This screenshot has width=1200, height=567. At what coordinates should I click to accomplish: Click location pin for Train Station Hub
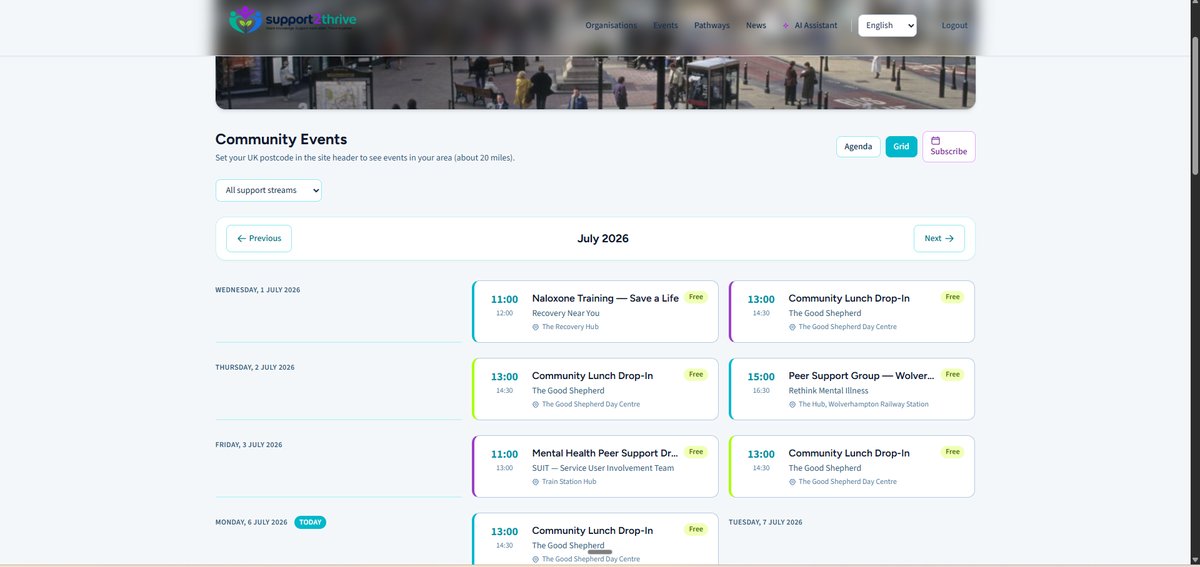(536, 482)
